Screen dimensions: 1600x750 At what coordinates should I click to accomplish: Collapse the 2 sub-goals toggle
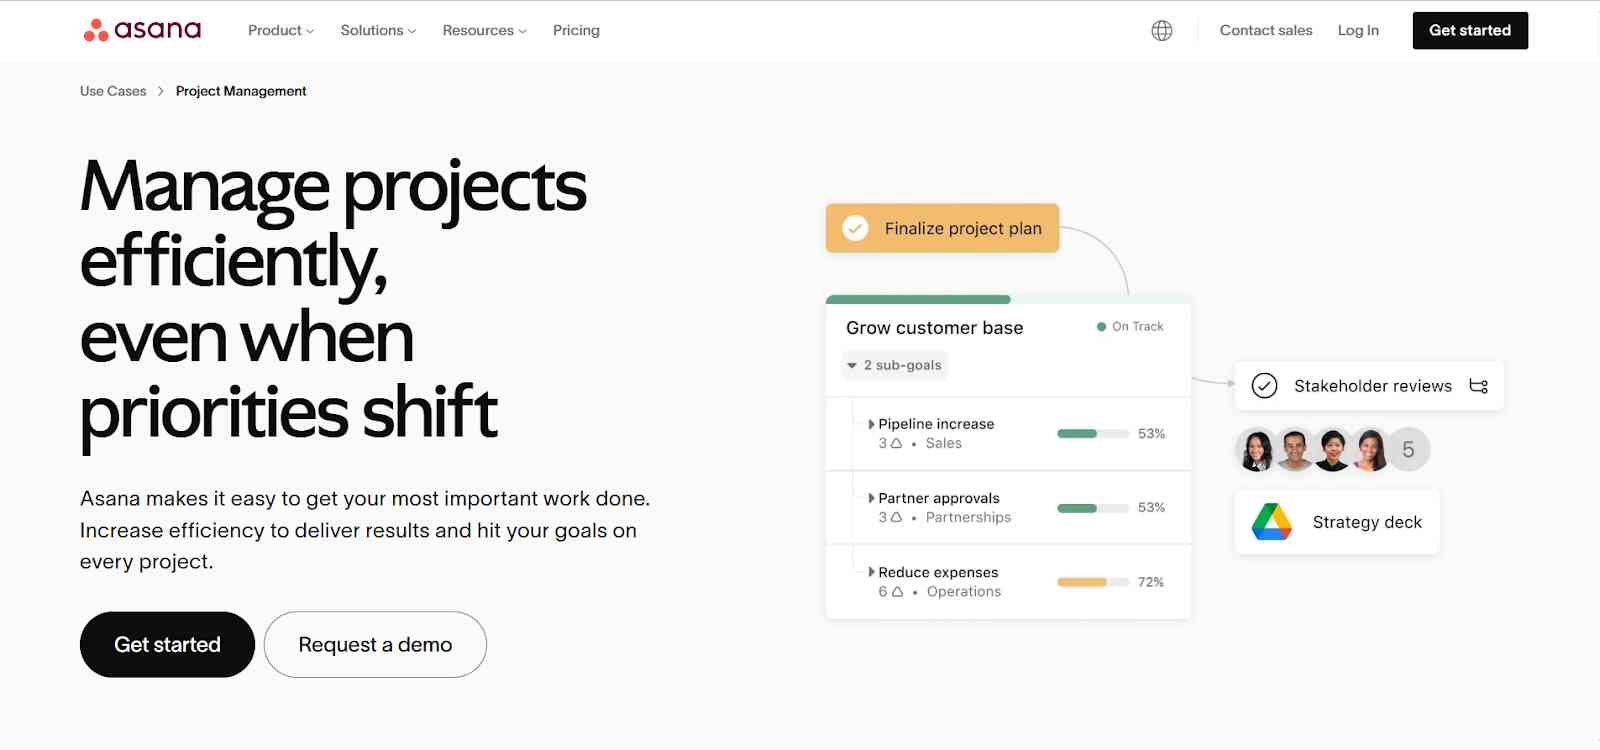click(x=852, y=366)
